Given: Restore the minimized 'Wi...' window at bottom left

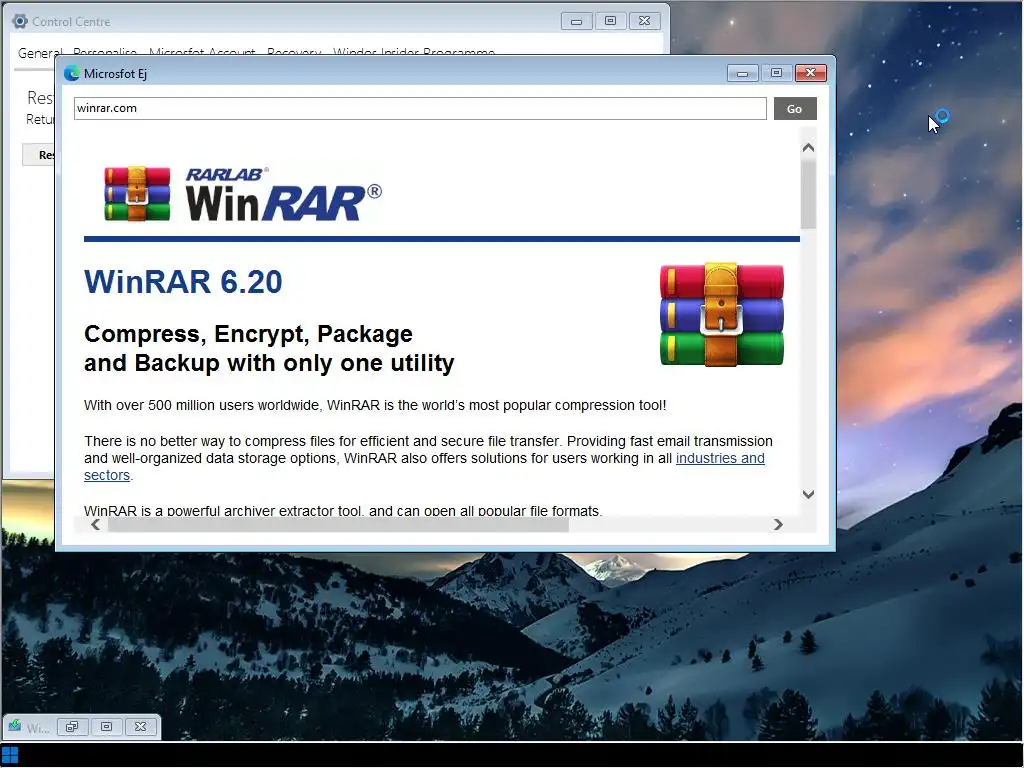Looking at the screenshot, I should tap(72, 727).
